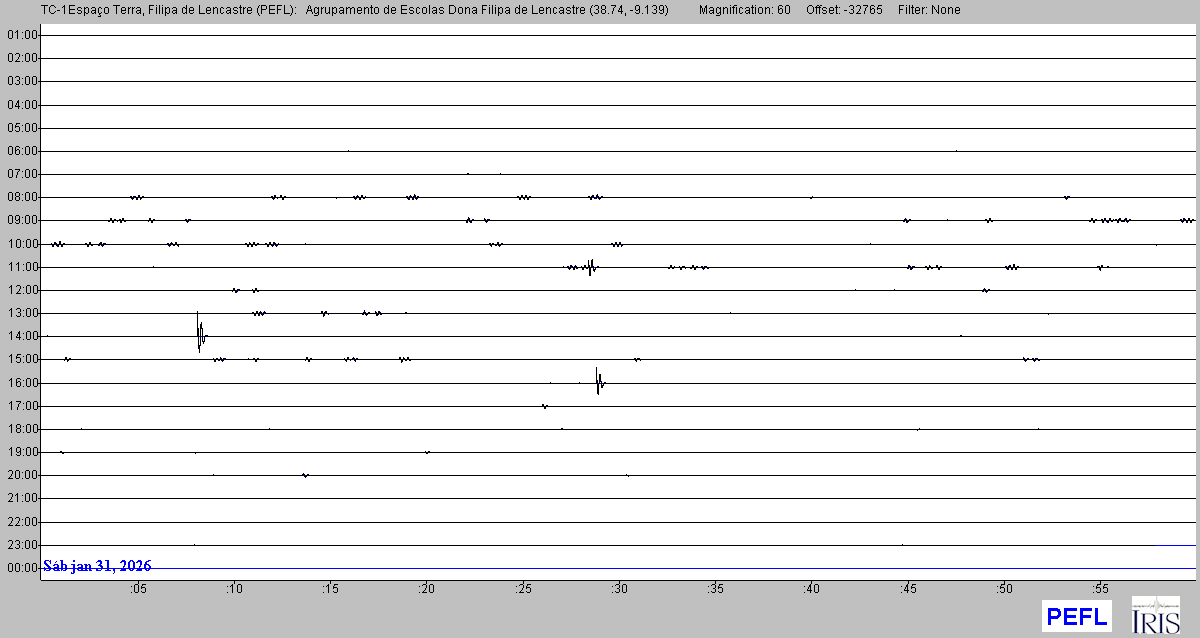Click the large seismic spike on 13:00 trace
Image resolution: width=1200 pixels, height=638 pixels.
(x=200, y=332)
